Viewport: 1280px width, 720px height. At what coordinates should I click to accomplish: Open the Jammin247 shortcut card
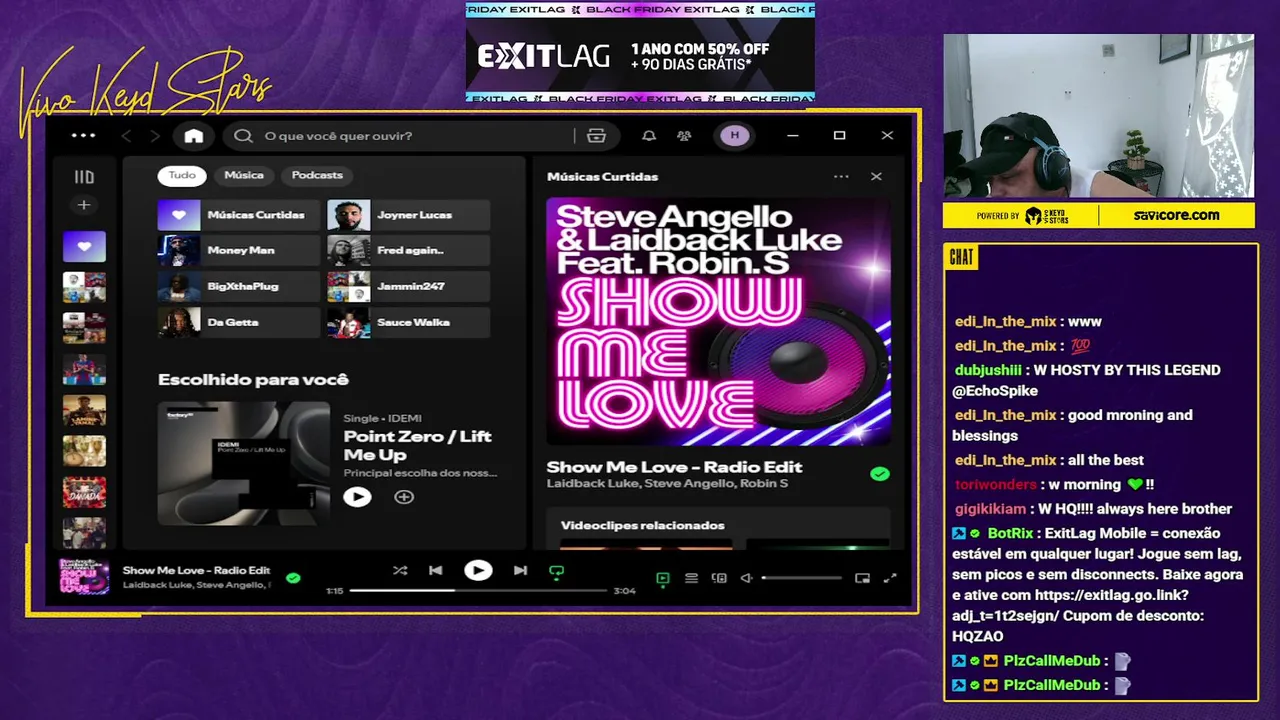click(x=409, y=286)
